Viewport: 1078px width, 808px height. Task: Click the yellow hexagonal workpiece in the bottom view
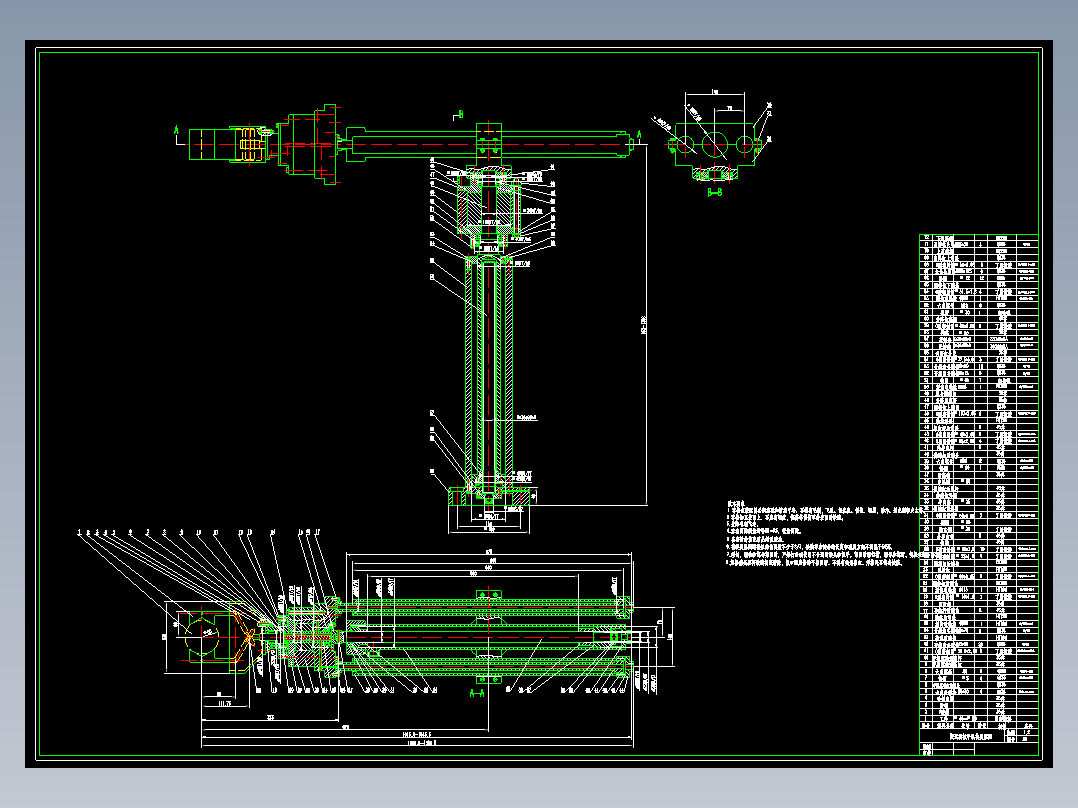click(x=204, y=637)
